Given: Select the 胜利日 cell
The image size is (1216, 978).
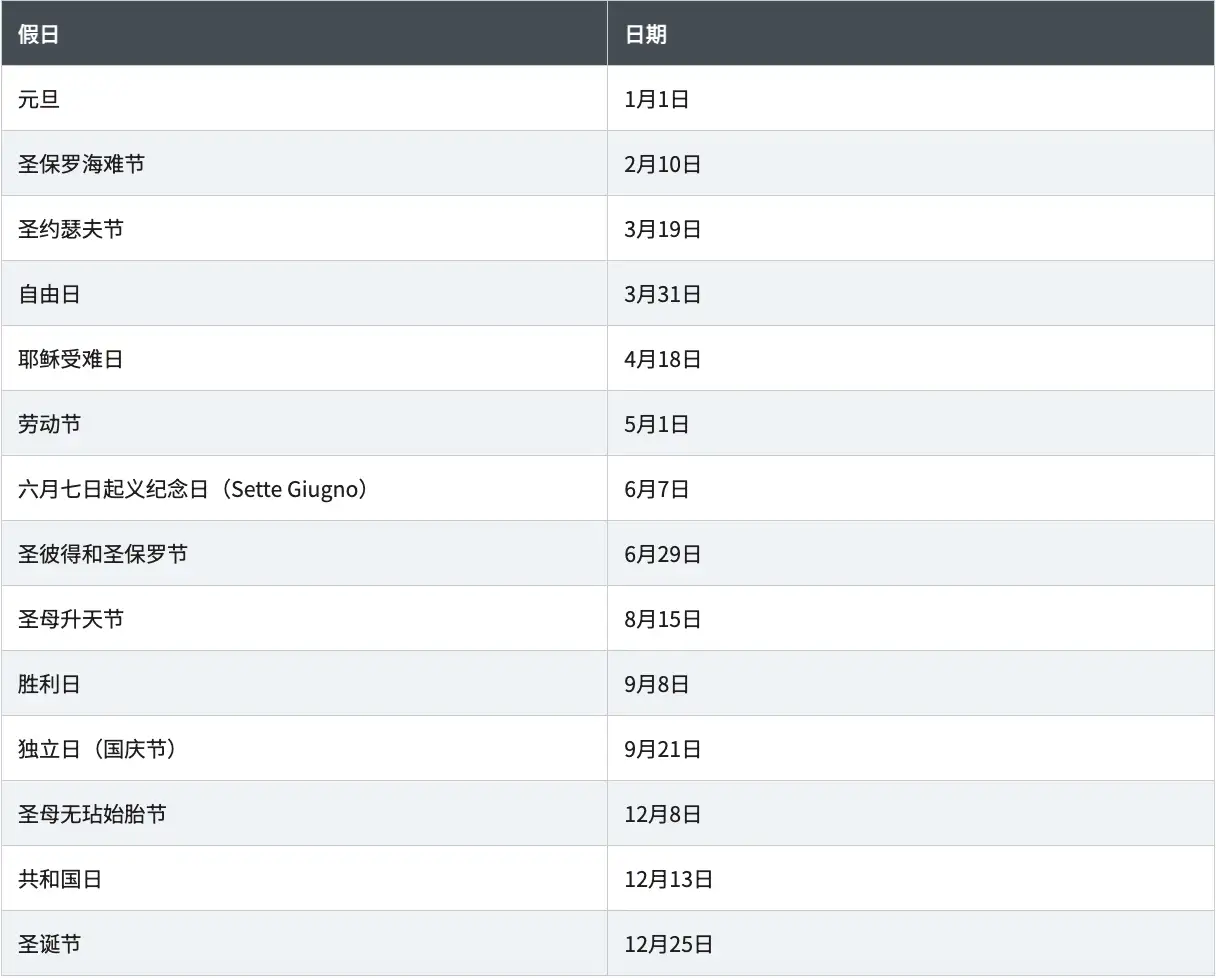Looking at the screenshot, I should click(x=49, y=684).
